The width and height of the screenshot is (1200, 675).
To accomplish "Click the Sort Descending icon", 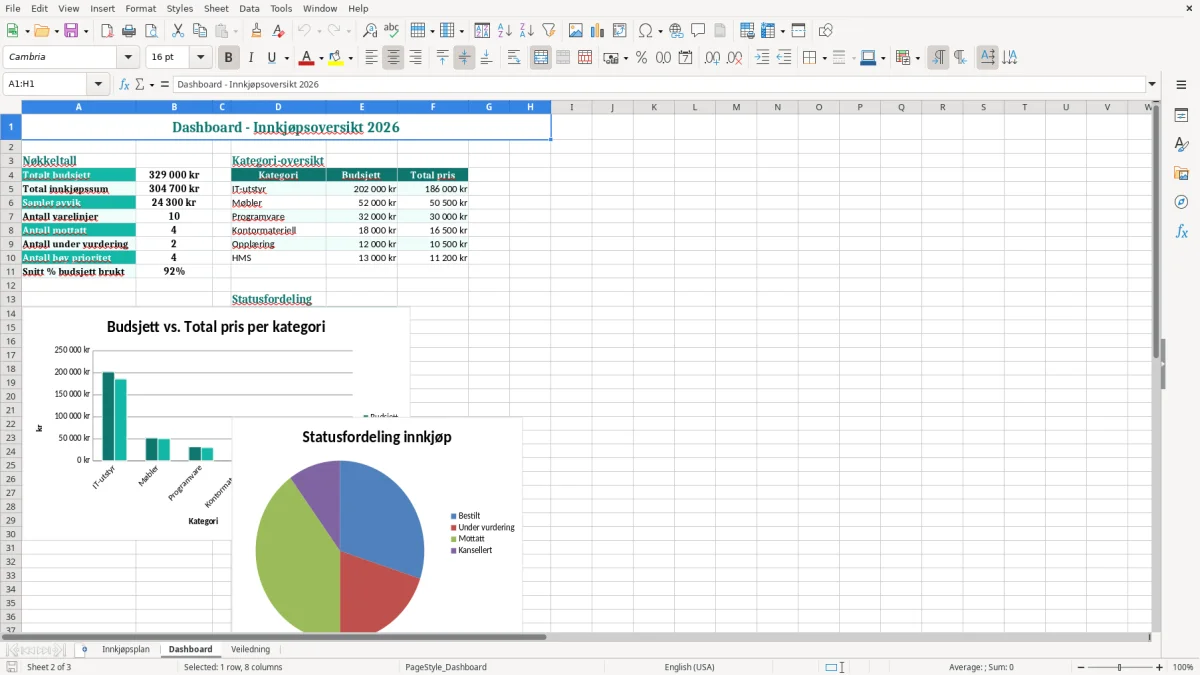I will [526, 31].
